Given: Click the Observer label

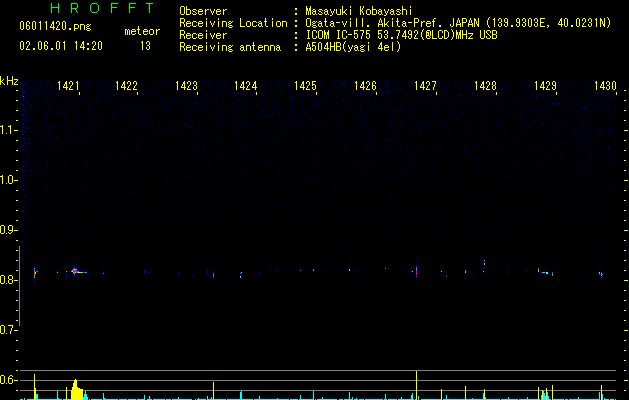Looking at the screenshot, I should coord(203,11).
